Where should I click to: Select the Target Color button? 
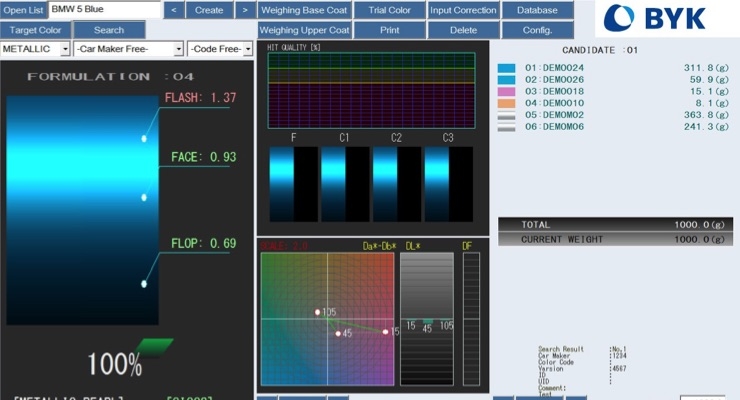tap(35, 30)
